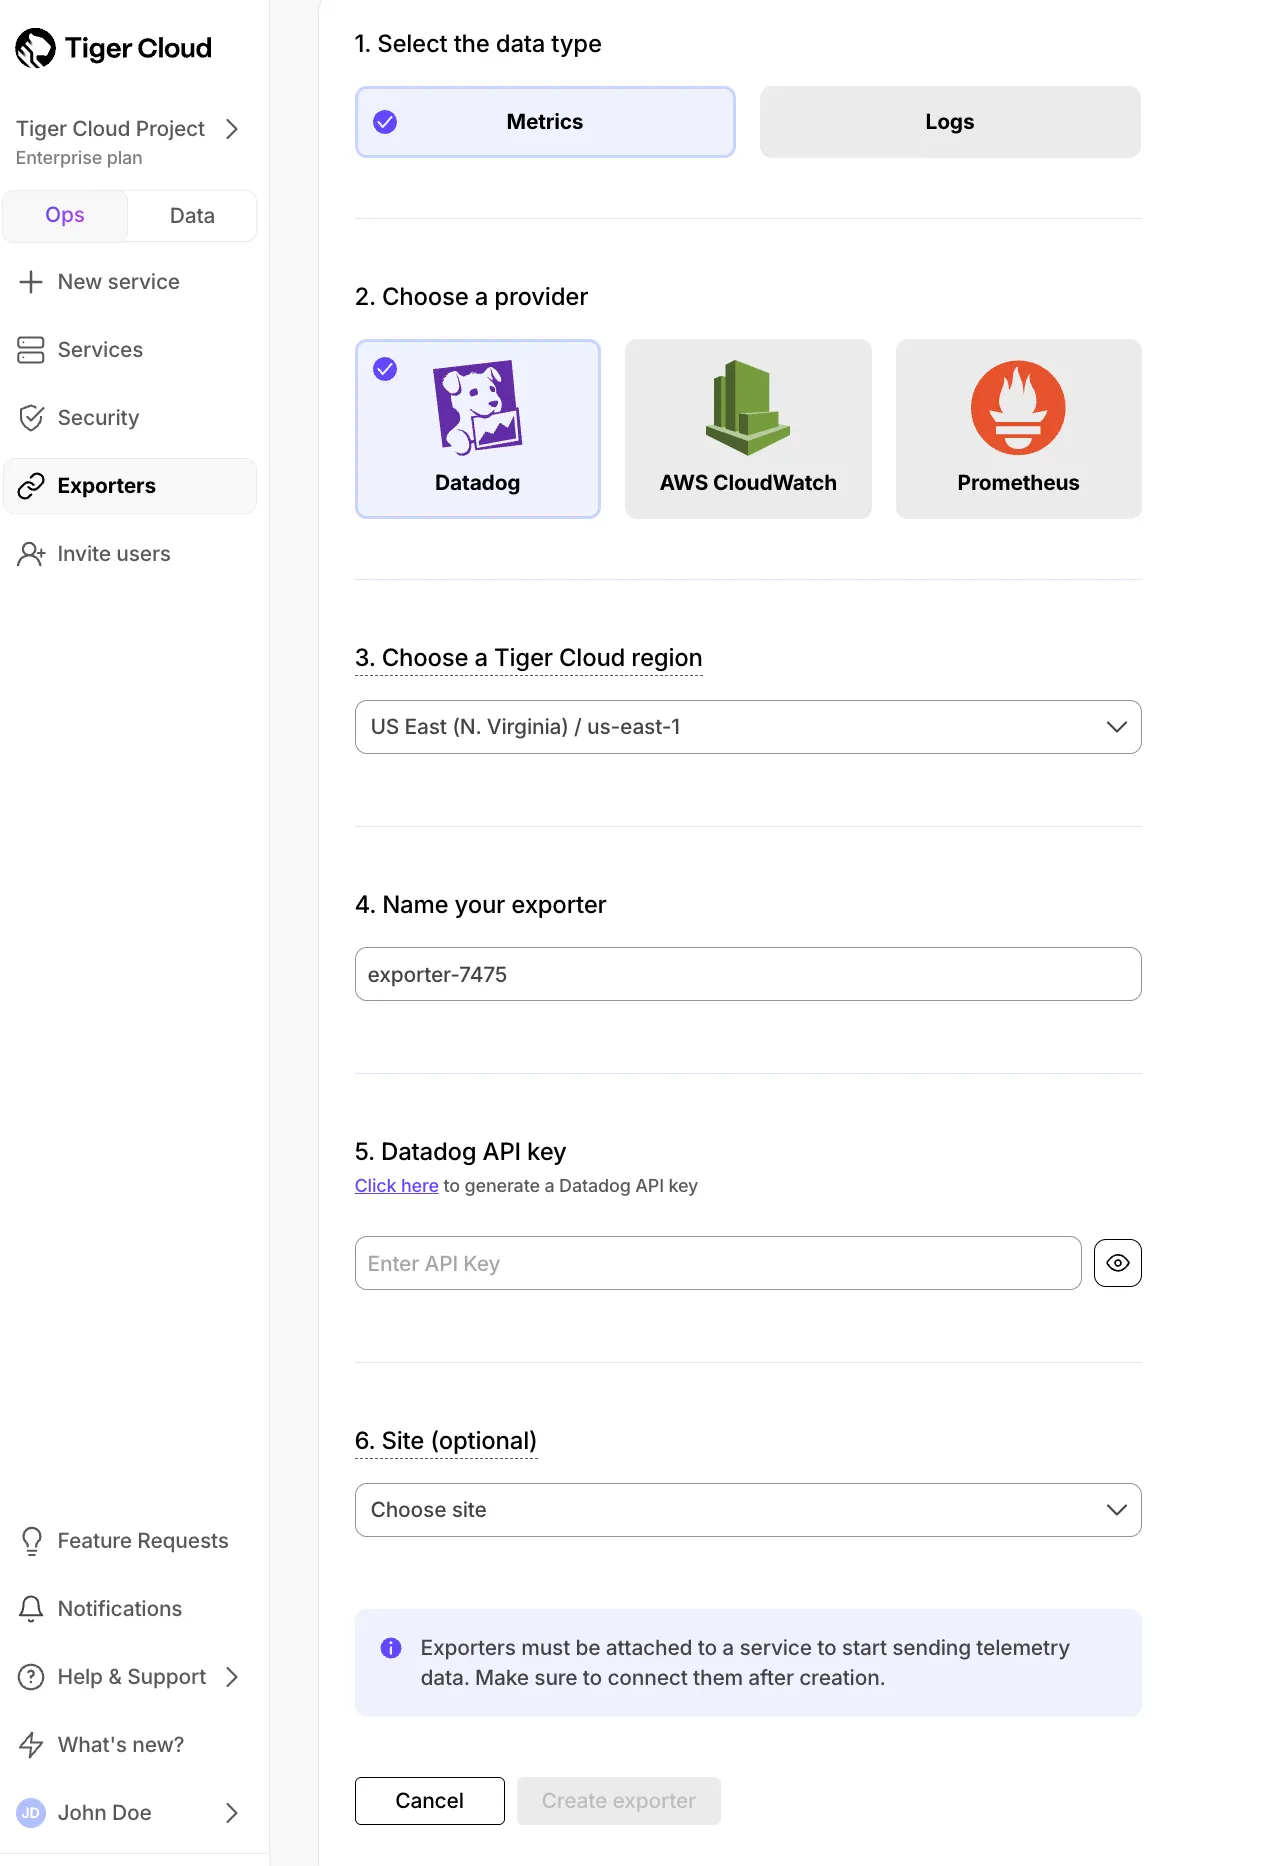Click the plus icon for New service
1270x1866 pixels.
(31, 282)
